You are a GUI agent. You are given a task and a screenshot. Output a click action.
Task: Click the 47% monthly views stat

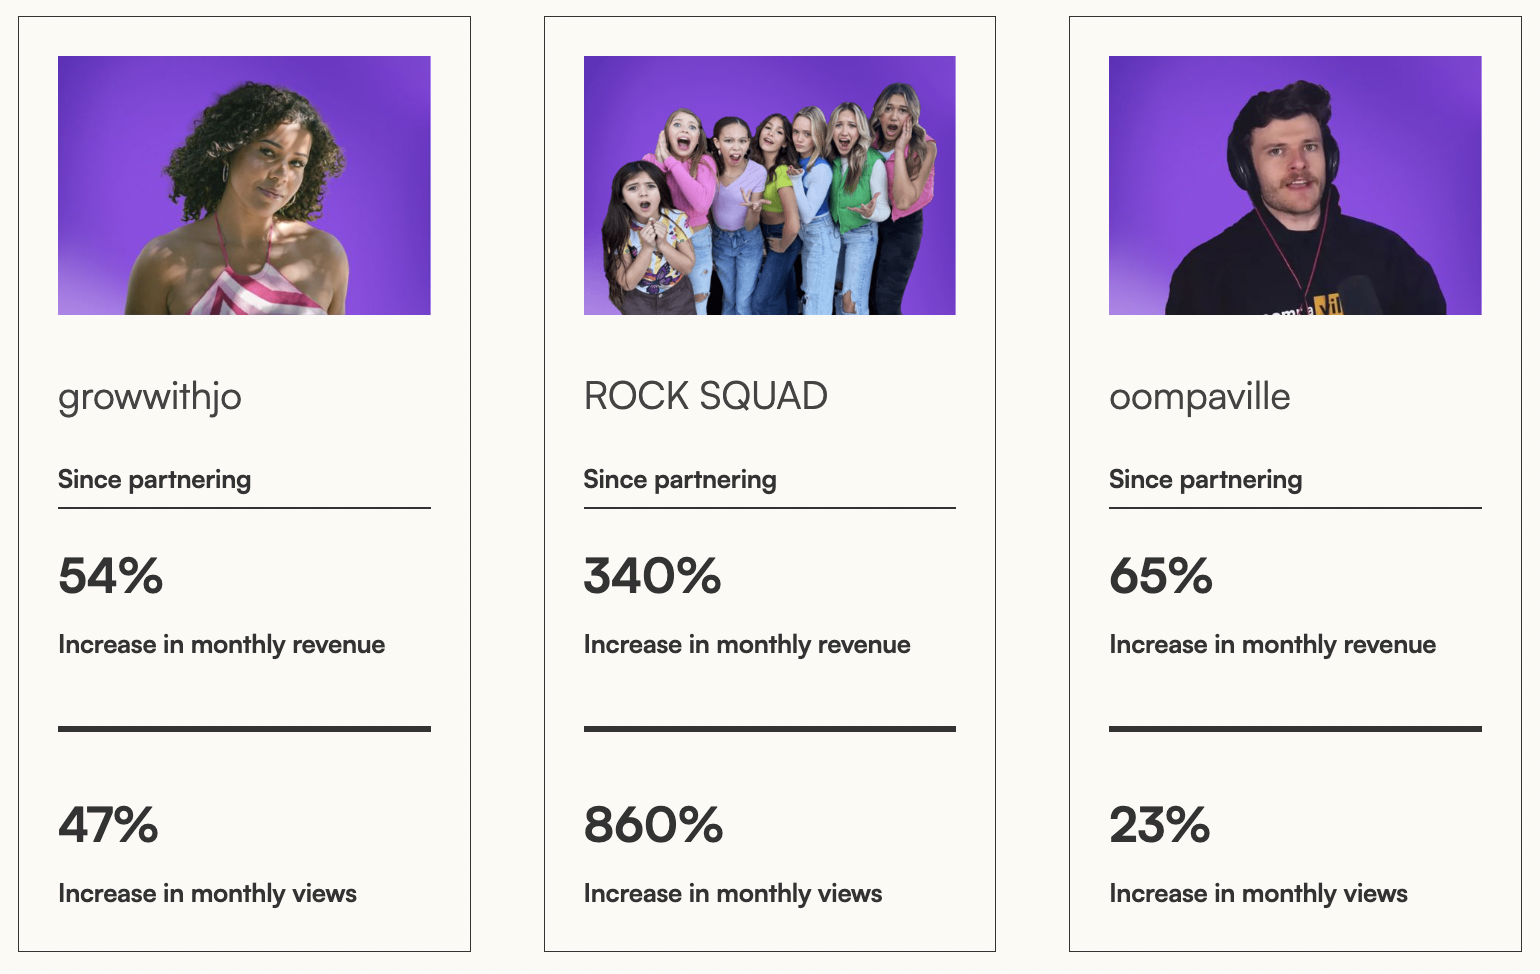pos(108,825)
